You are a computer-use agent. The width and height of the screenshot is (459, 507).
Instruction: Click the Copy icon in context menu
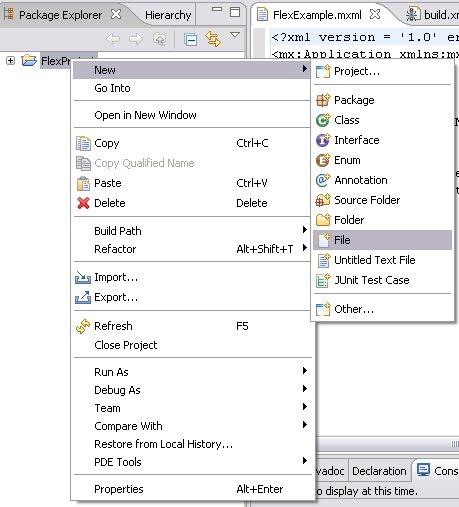[x=83, y=143]
